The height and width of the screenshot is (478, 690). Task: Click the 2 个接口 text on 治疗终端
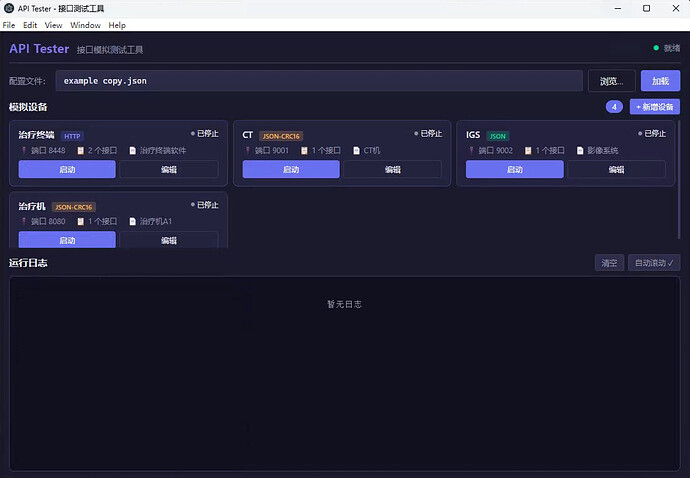pos(103,151)
